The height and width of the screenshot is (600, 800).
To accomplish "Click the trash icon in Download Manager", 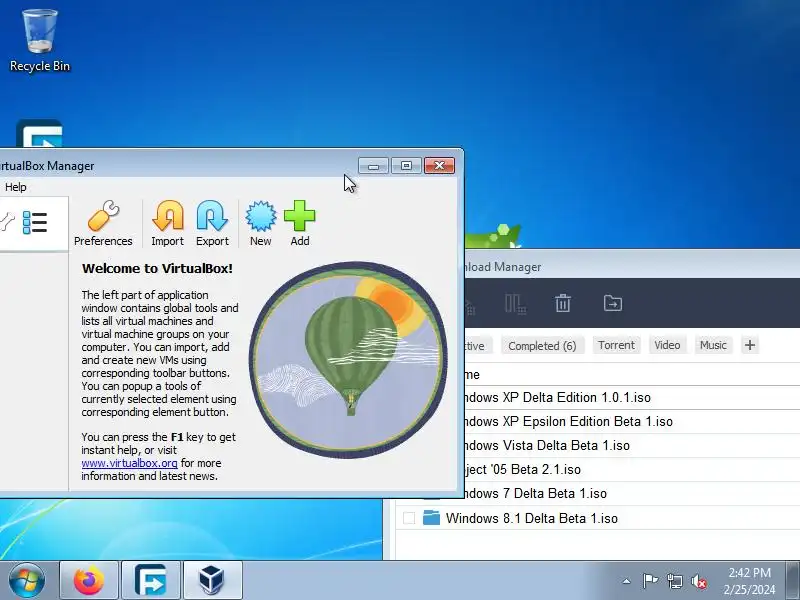I will click(x=563, y=303).
